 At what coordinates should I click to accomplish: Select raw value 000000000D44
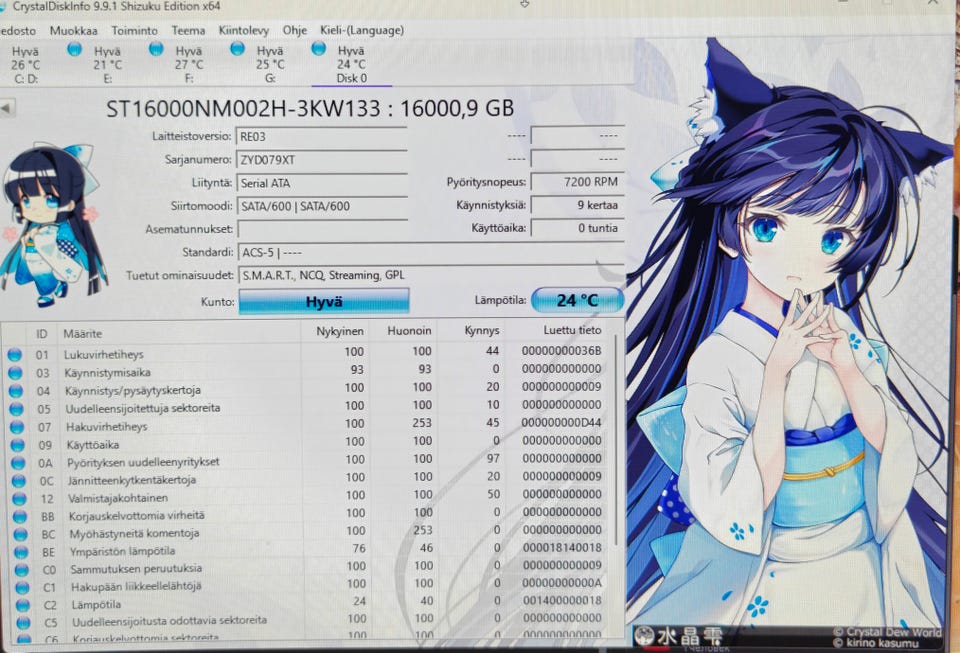click(561, 422)
